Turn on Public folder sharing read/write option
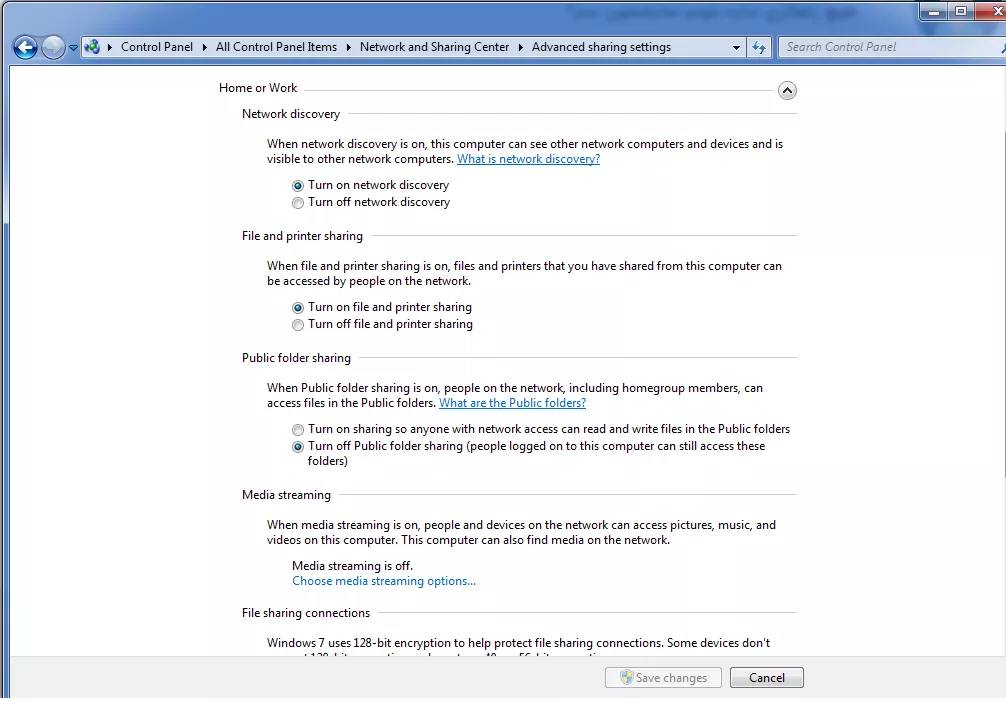1006x701 pixels. point(298,430)
